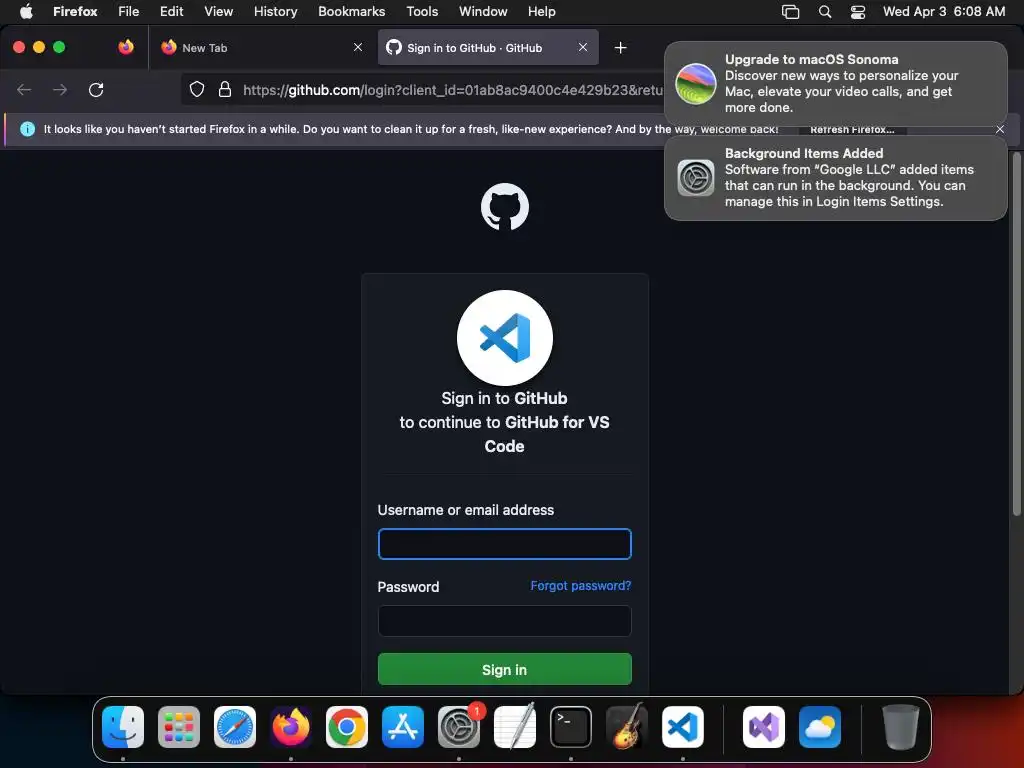Click the date and time in menu bar
This screenshot has height=768, width=1024.
point(944,12)
